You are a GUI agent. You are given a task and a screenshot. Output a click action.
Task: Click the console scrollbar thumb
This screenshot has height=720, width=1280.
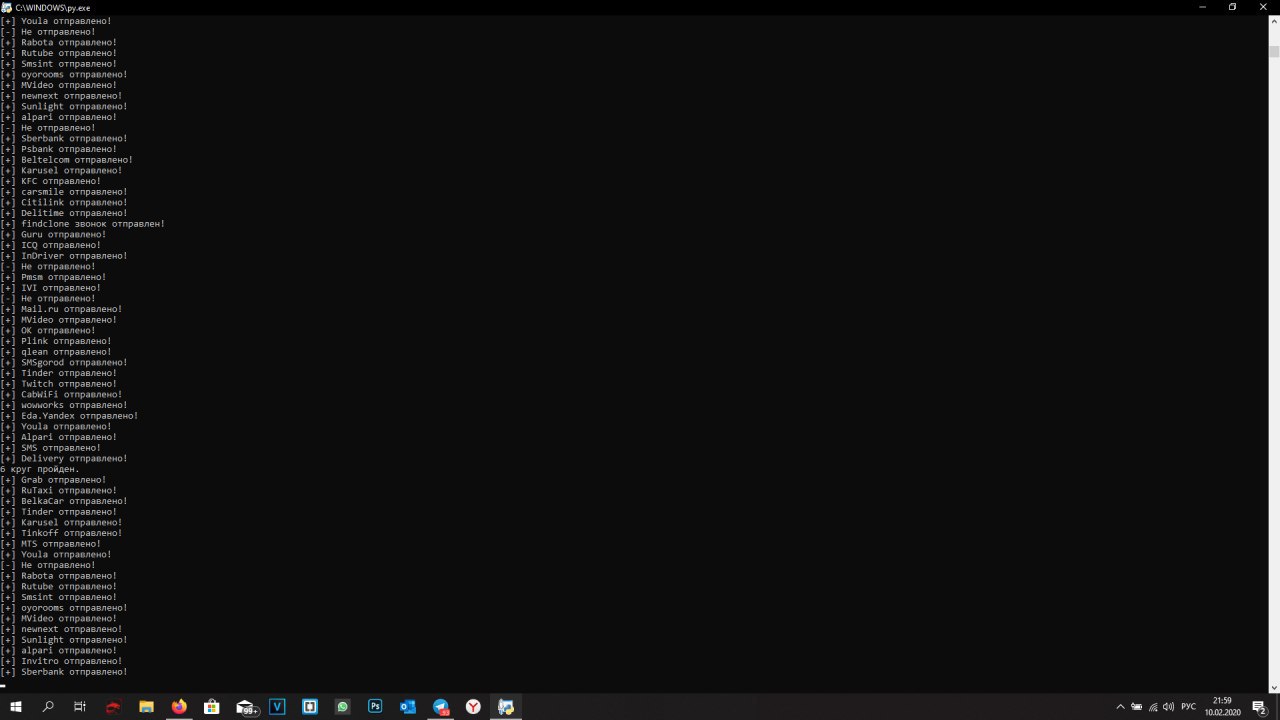1274,52
